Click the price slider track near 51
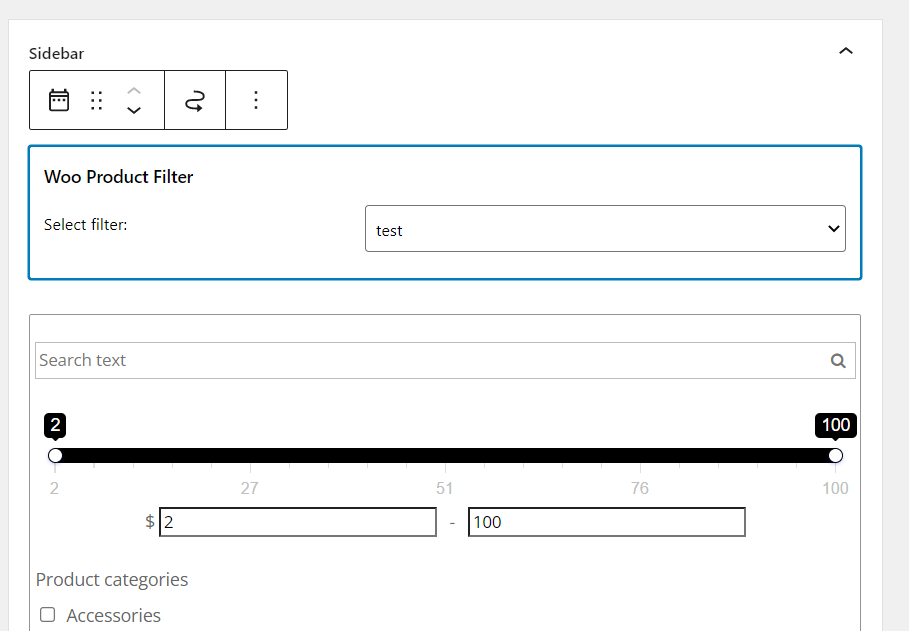 (445, 456)
